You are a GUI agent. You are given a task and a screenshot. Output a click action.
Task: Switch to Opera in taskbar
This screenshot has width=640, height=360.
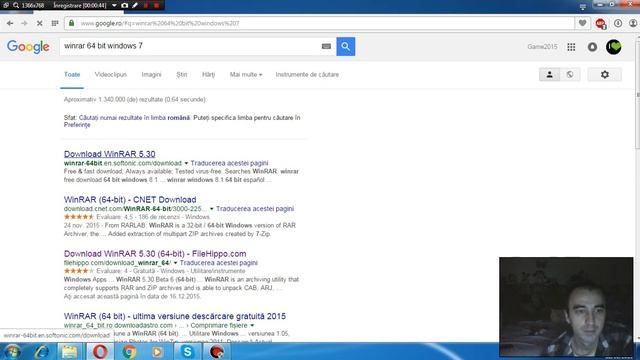click(100, 352)
